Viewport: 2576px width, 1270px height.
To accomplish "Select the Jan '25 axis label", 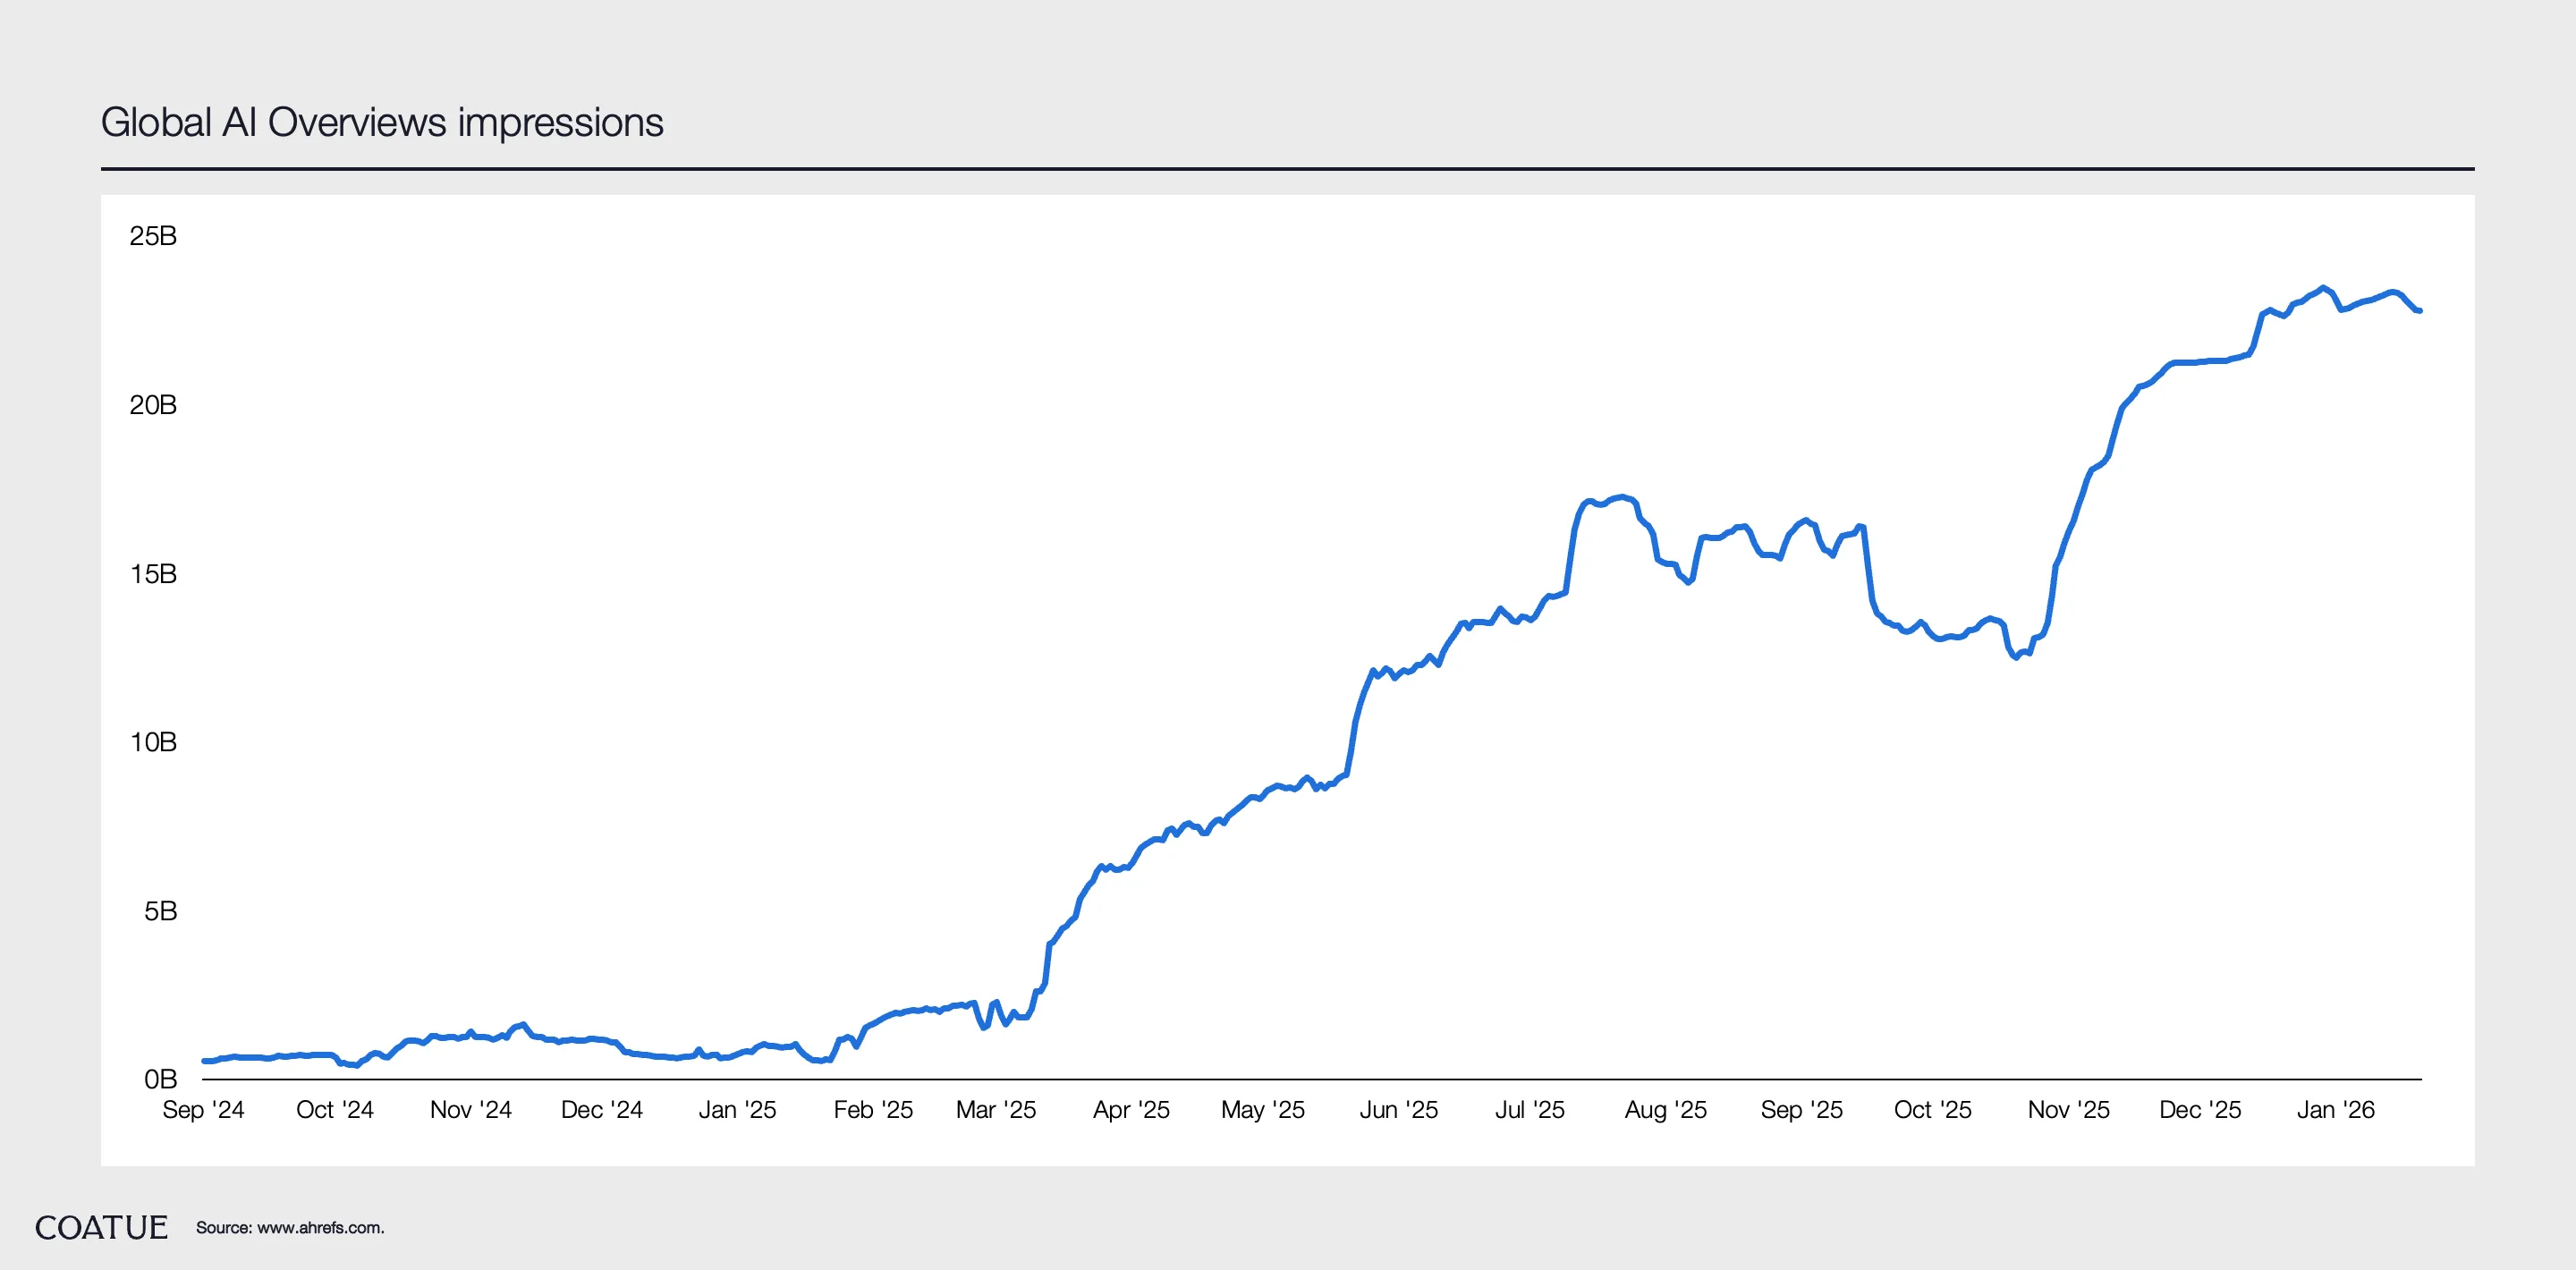I will 737,1110.
